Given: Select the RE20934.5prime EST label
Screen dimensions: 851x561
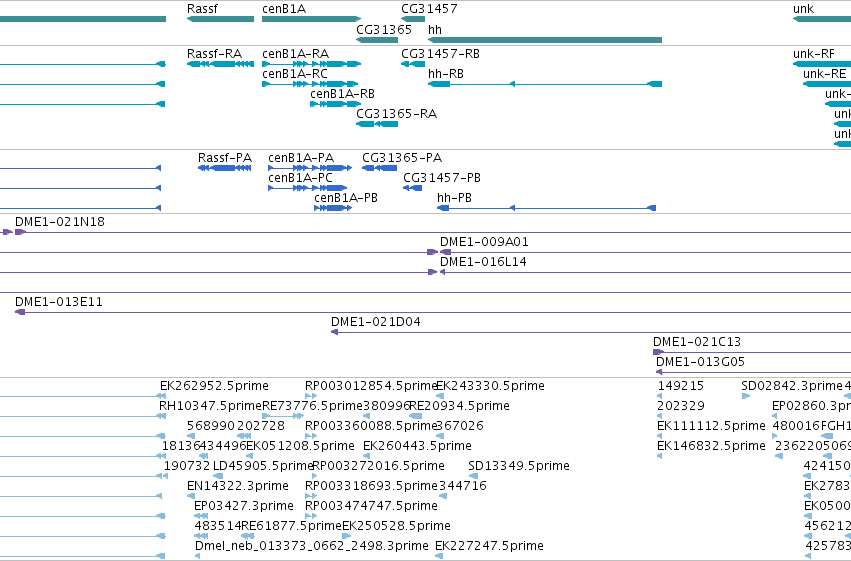Looking at the screenshot, I should click(460, 406).
